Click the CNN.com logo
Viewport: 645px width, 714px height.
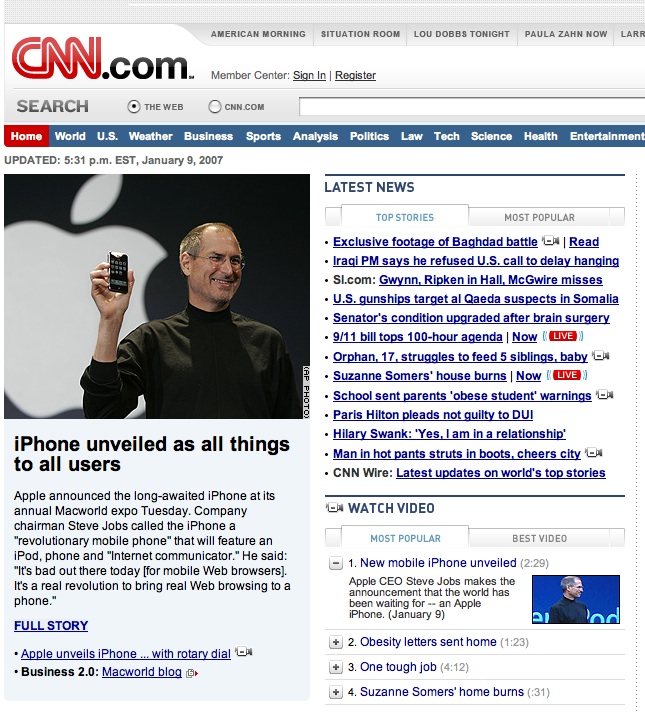point(103,59)
